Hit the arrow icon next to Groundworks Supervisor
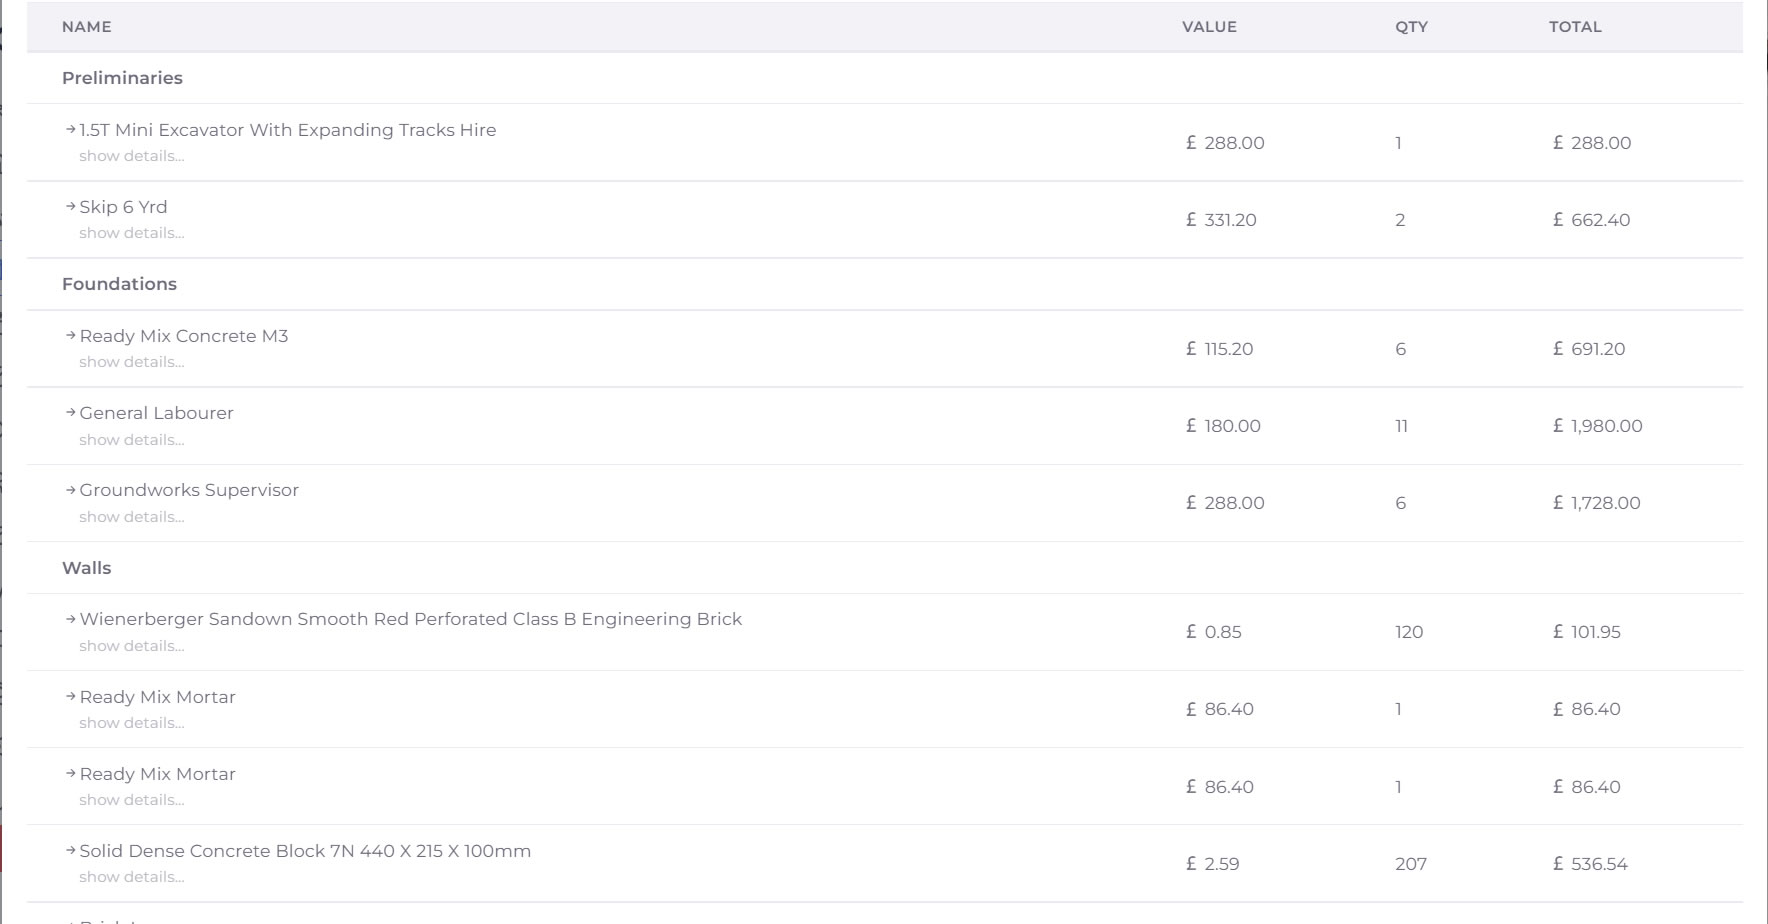Image resolution: width=1768 pixels, height=924 pixels. (71, 490)
